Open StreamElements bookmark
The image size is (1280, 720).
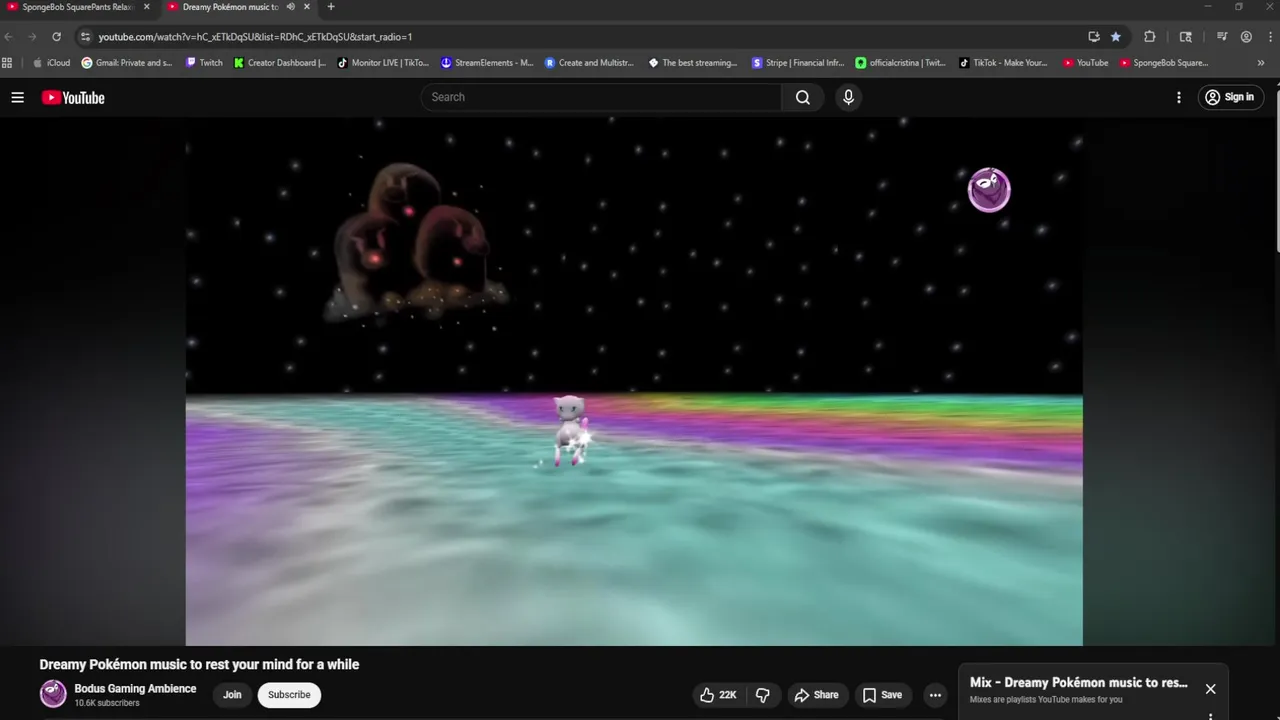(487, 63)
